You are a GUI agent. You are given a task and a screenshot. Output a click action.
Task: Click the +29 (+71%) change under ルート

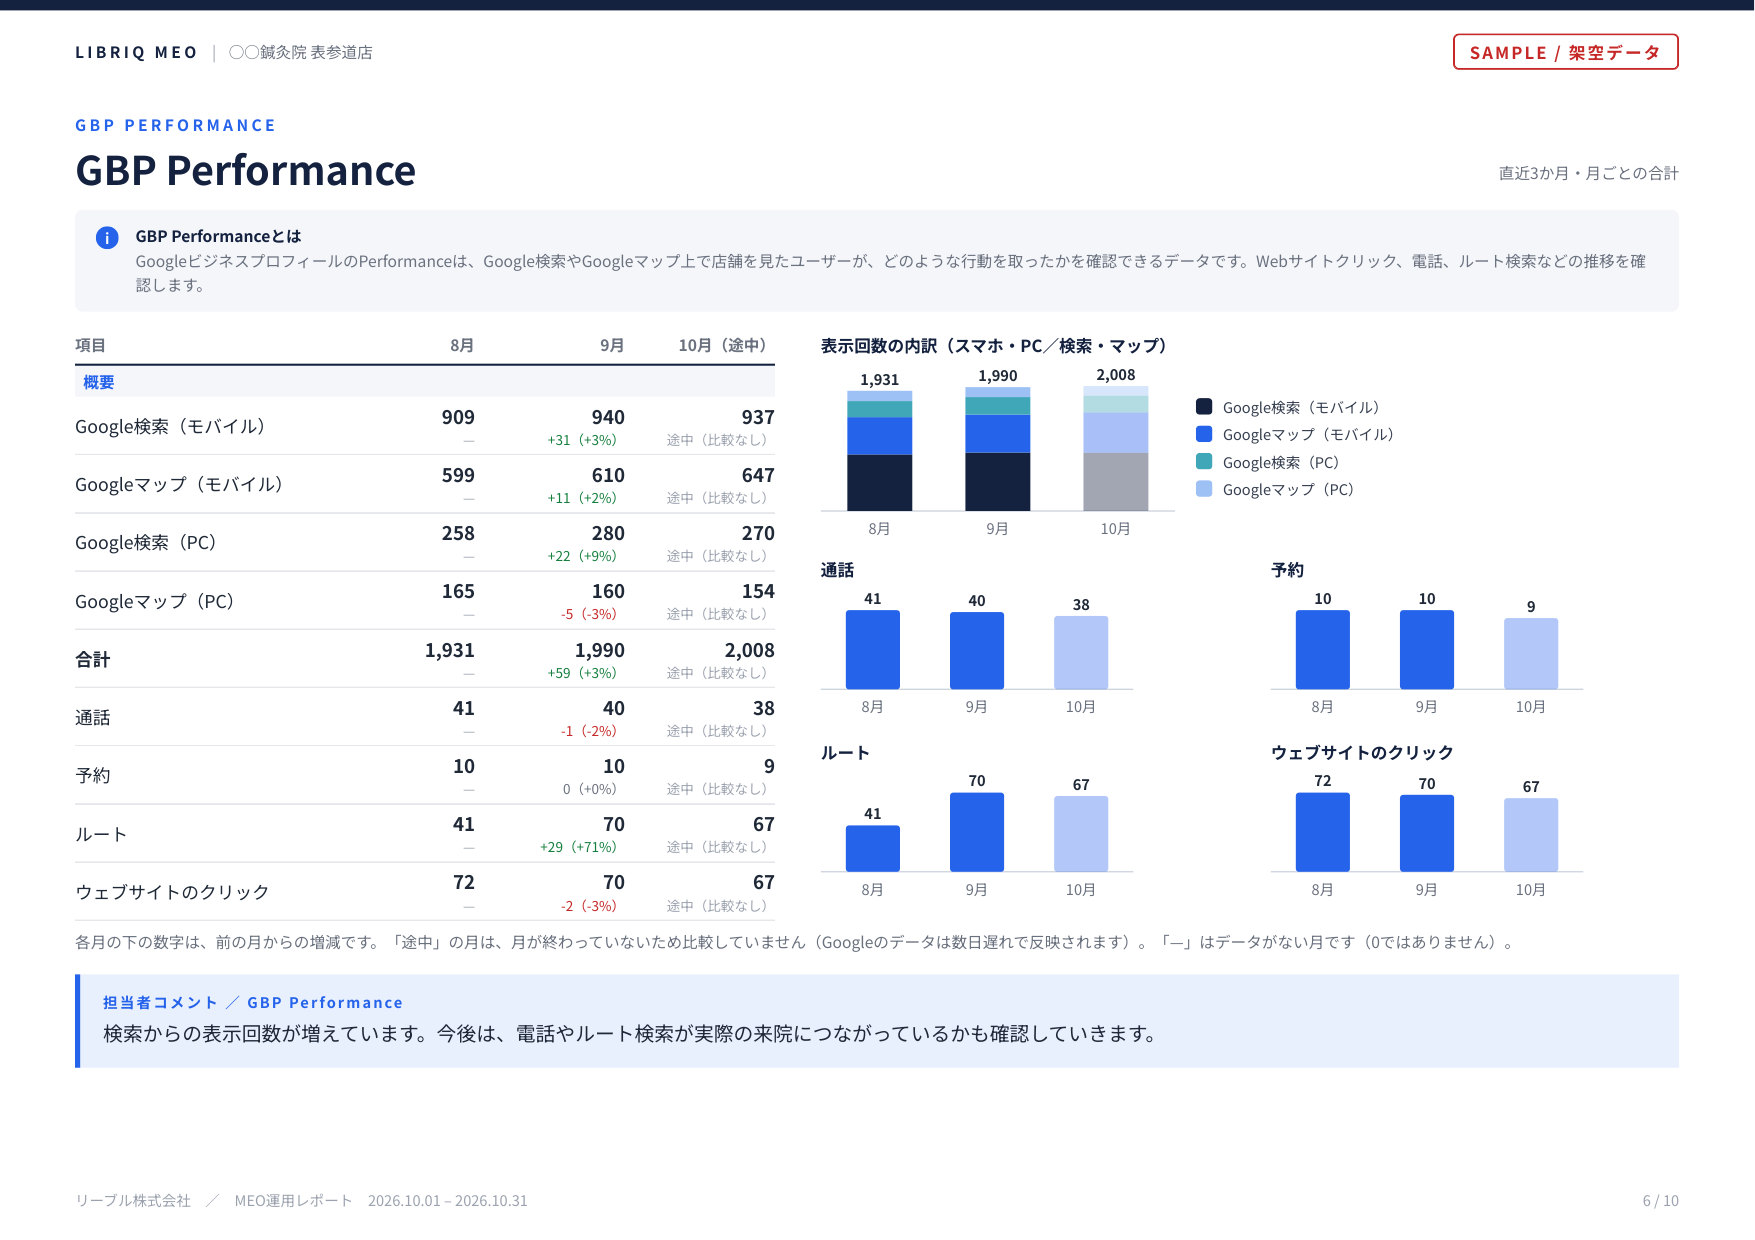578,847
